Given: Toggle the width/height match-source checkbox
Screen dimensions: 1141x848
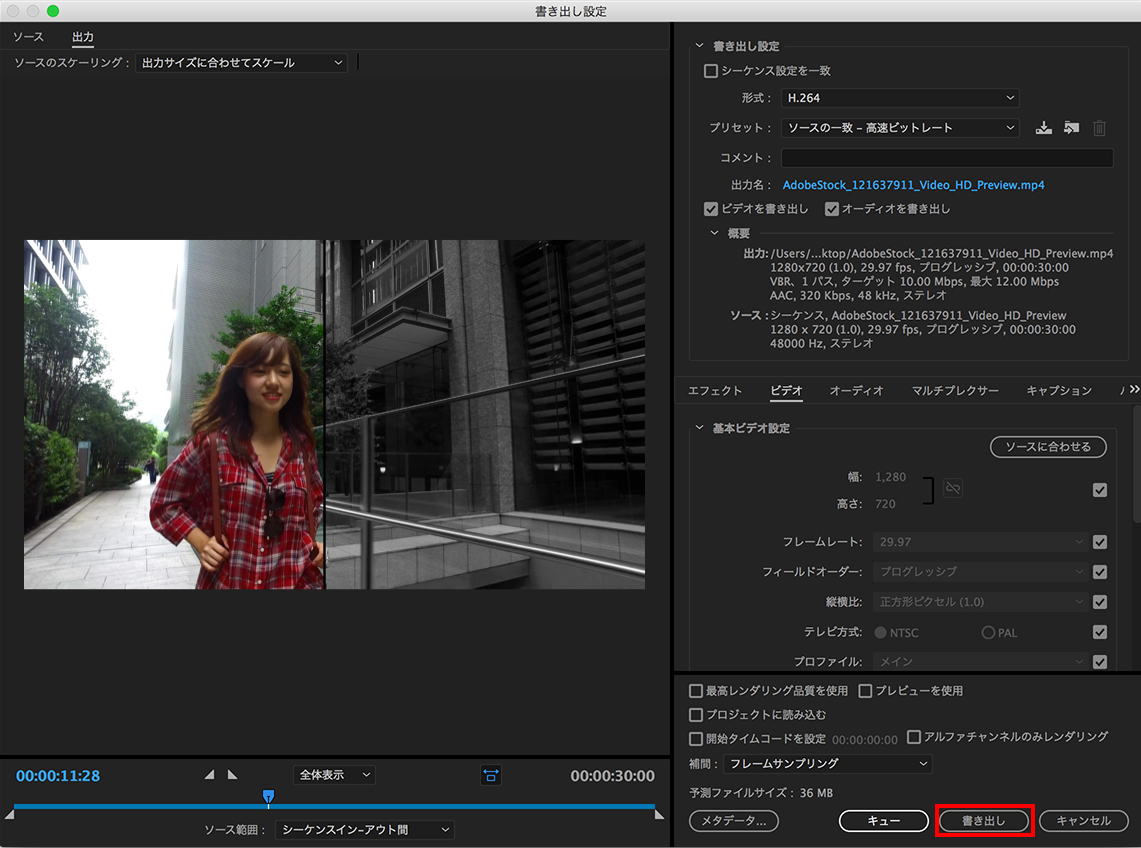Looking at the screenshot, I should (x=1100, y=490).
